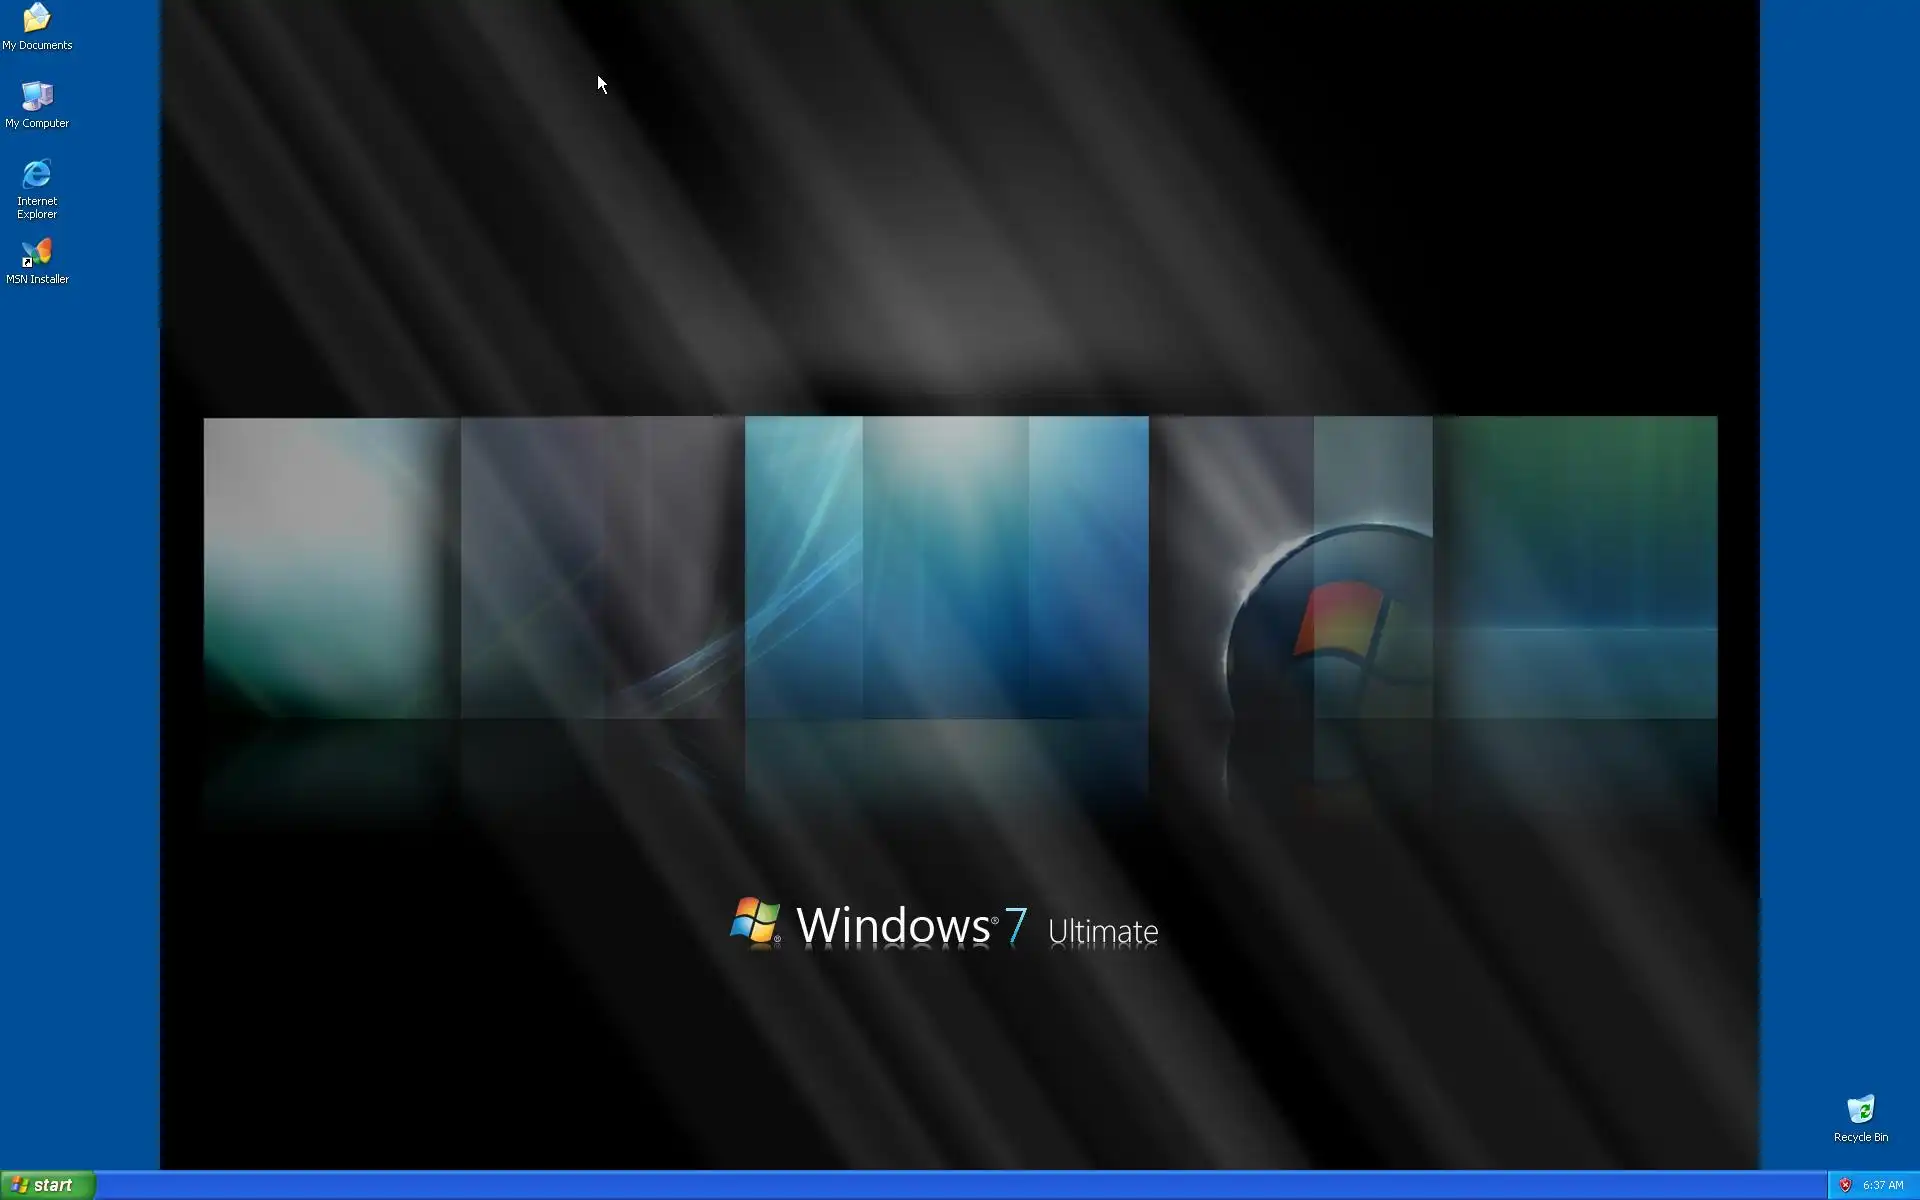The image size is (1920, 1200).
Task: Click the "My Computer" text label
Action: click(37, 123)
